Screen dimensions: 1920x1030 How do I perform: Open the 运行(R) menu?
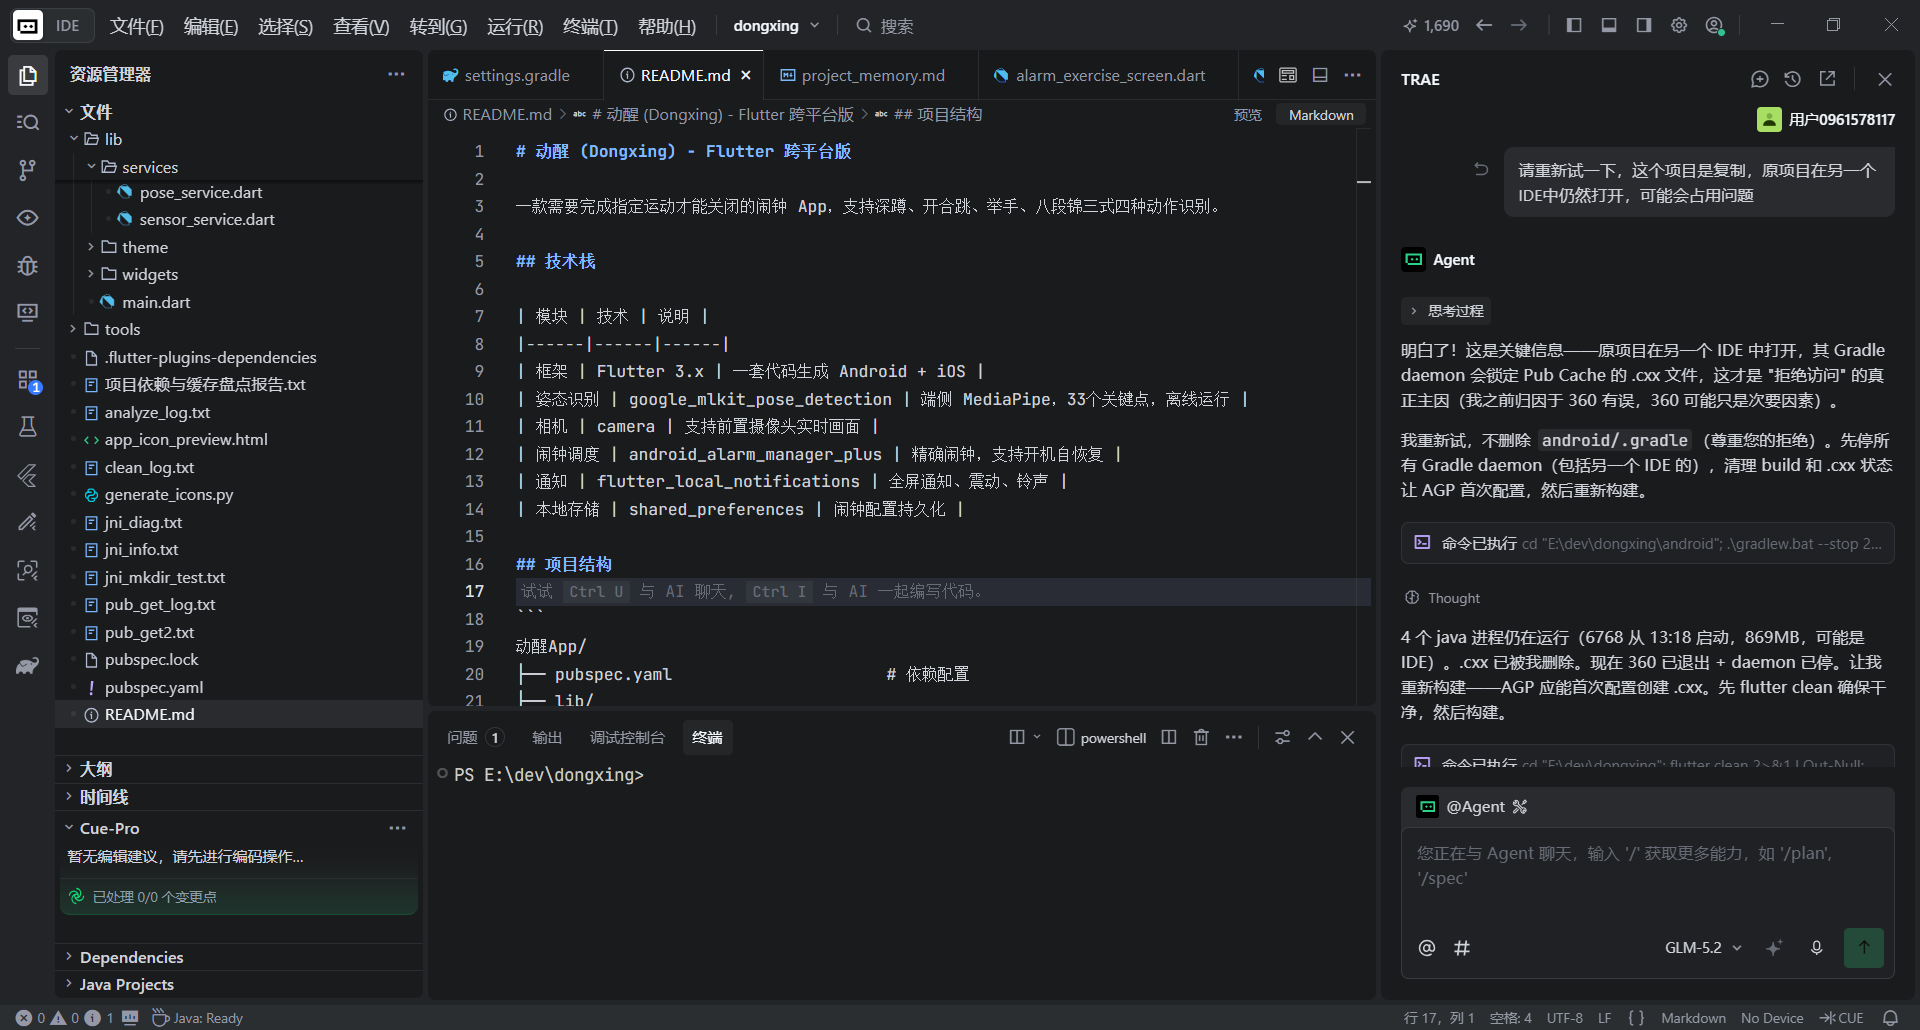[x=515, y=26]
